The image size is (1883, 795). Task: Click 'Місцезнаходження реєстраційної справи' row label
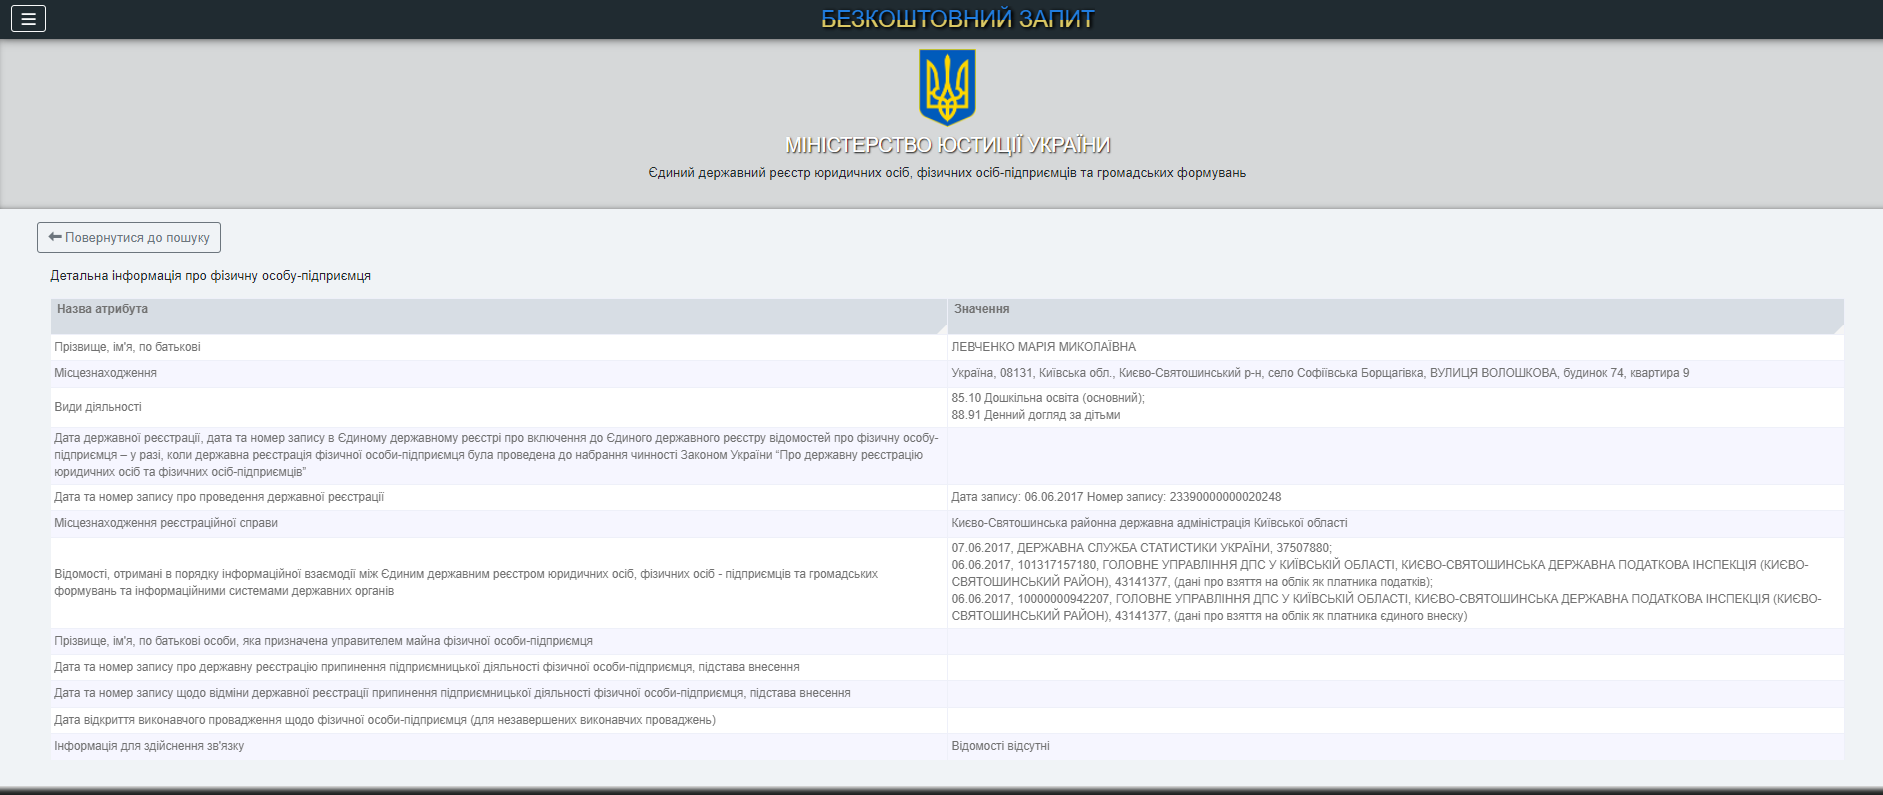[166, 523]
